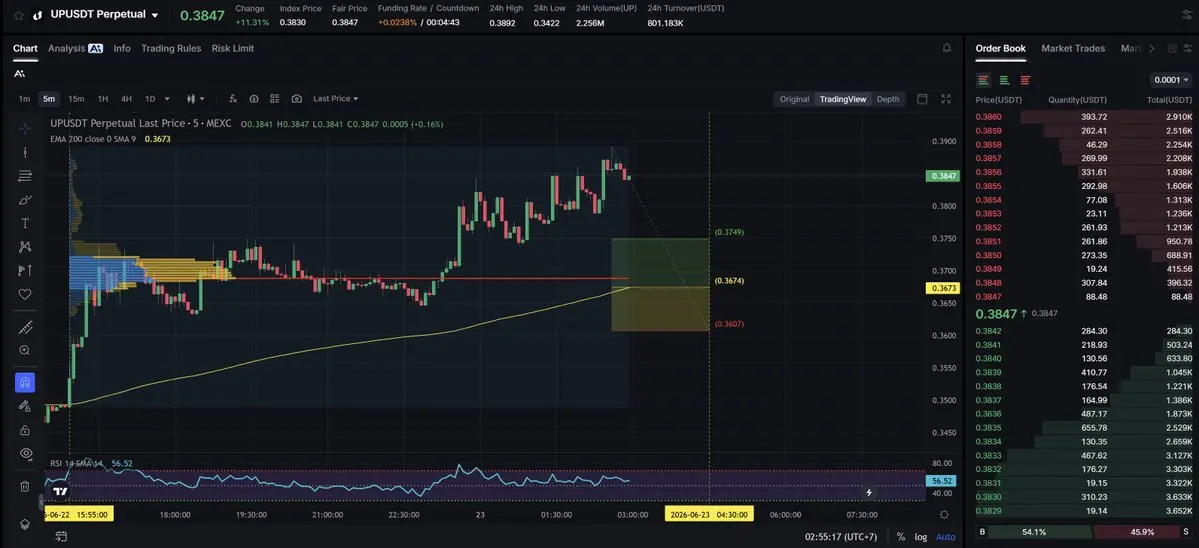Remove all drawings with the trash icon
The height and width of the screenshot is (548, 1199).
tap(24, 486)
